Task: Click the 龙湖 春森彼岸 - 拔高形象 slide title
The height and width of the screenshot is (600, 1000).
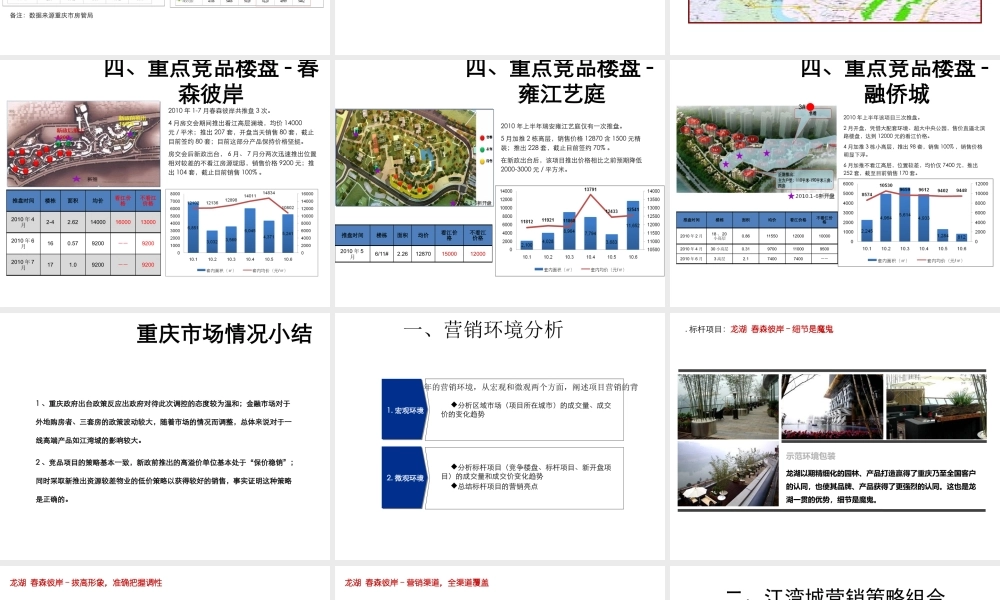Action: pos(85,583)
